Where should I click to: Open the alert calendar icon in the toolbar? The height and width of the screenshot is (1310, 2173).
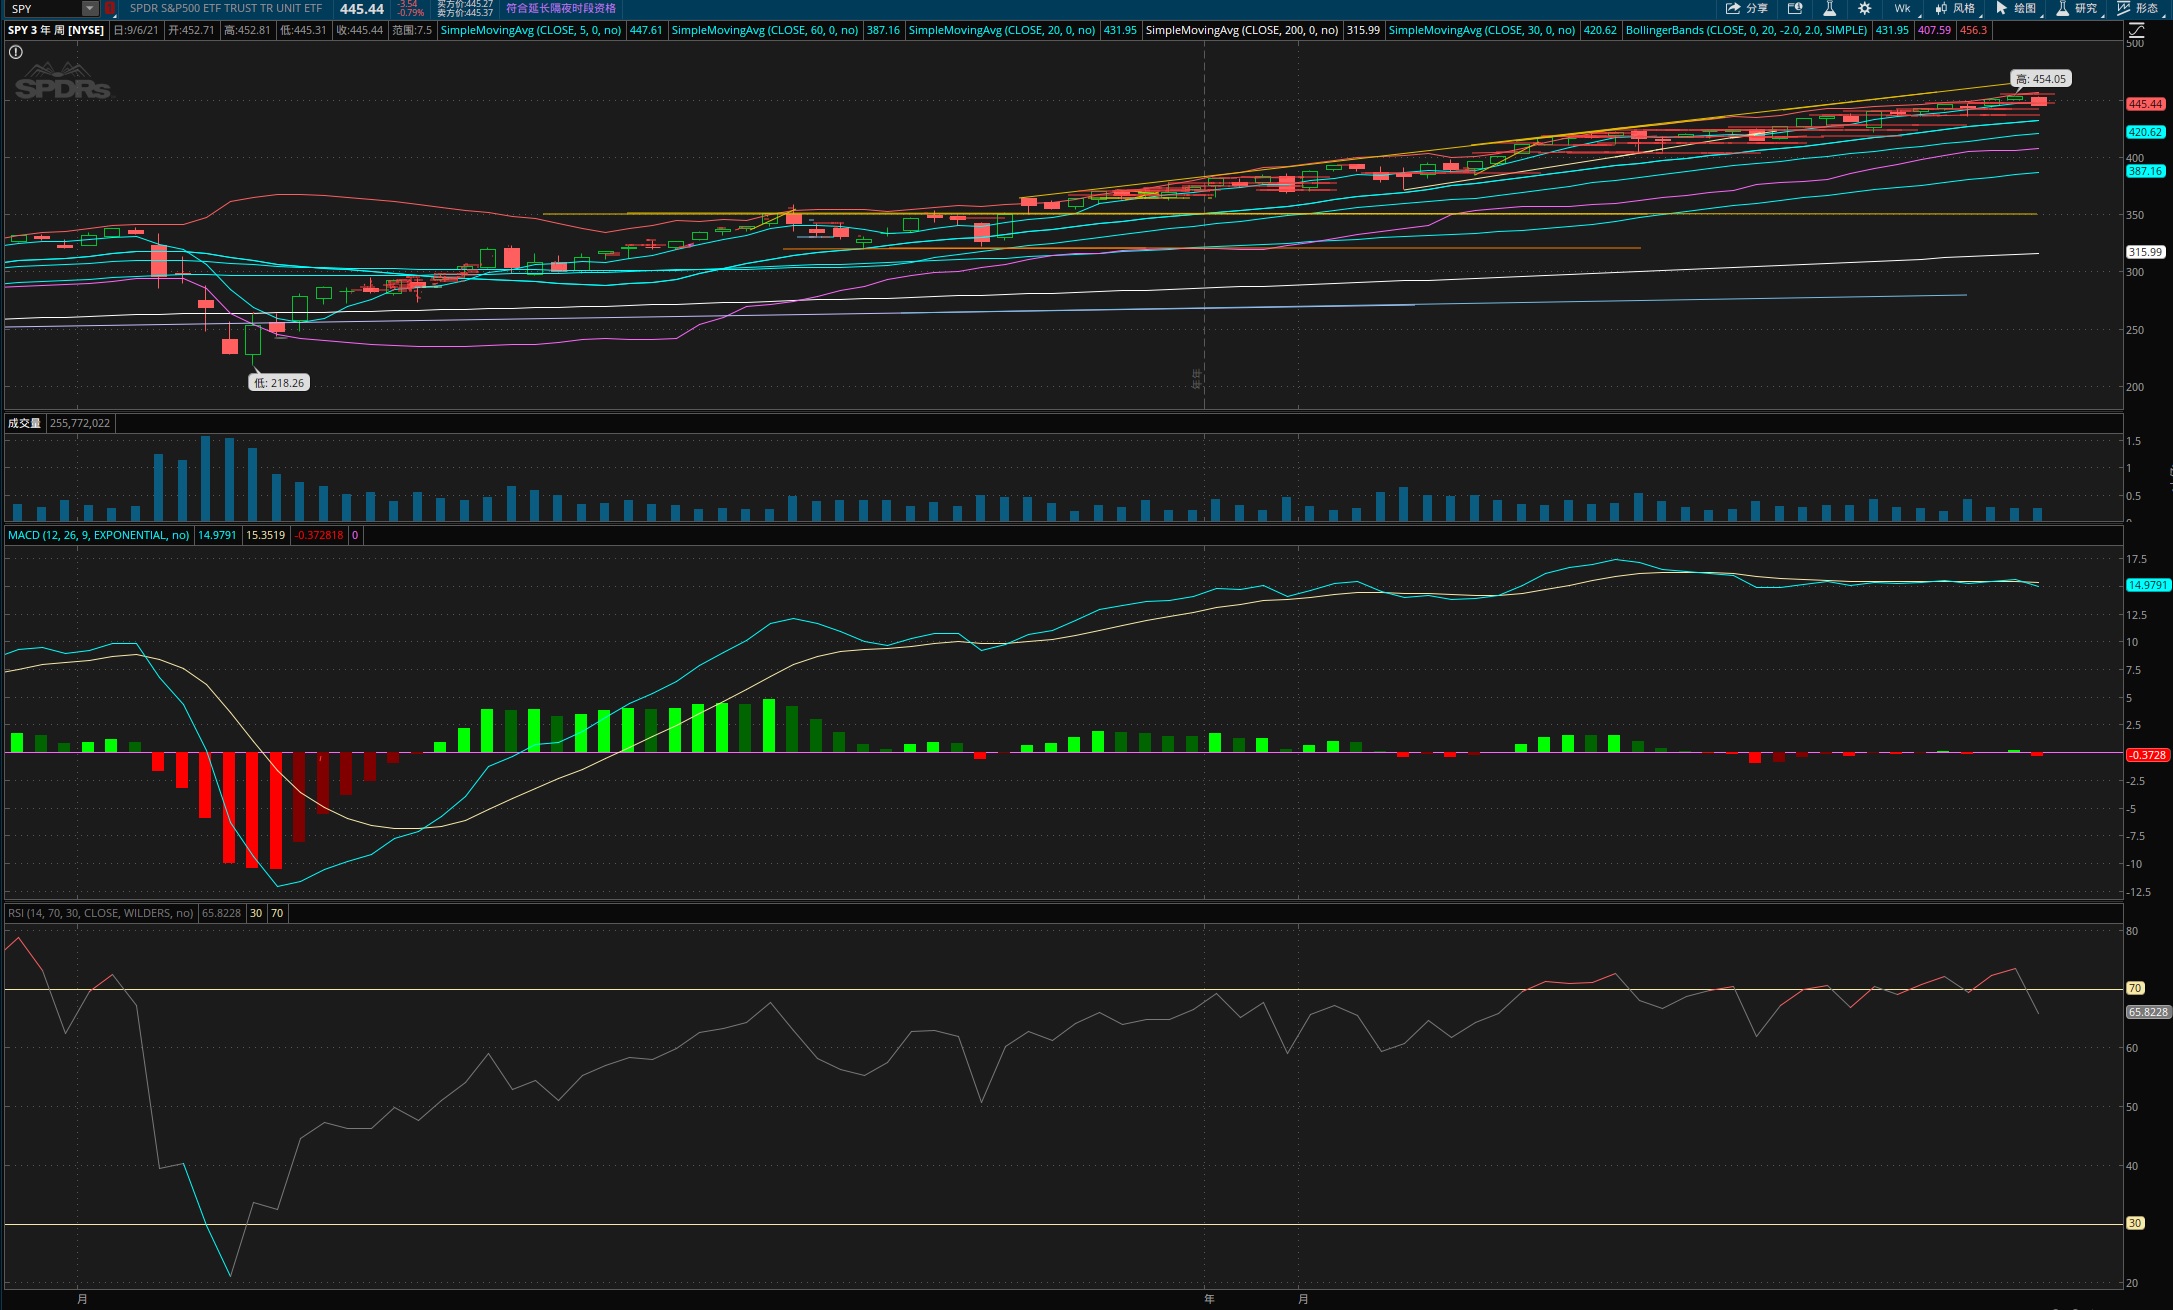tap(1795, 8)
